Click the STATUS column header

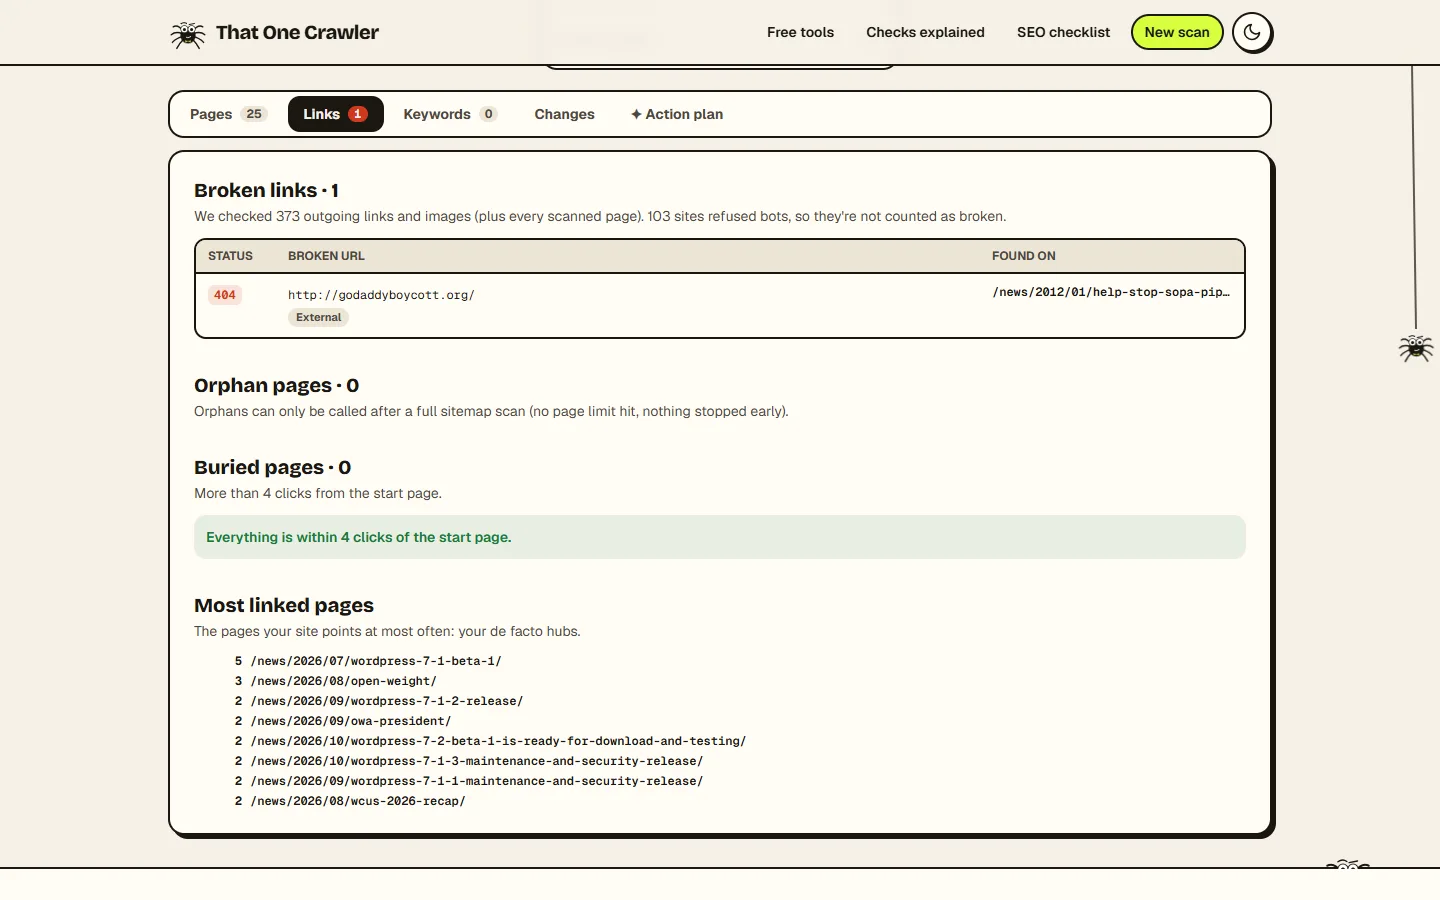pos(230,256)
